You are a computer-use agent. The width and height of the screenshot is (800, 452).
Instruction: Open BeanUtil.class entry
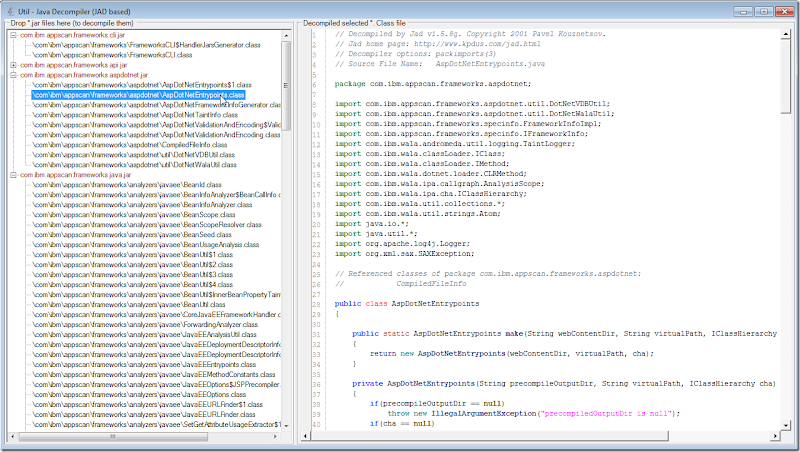coord(129,305)
